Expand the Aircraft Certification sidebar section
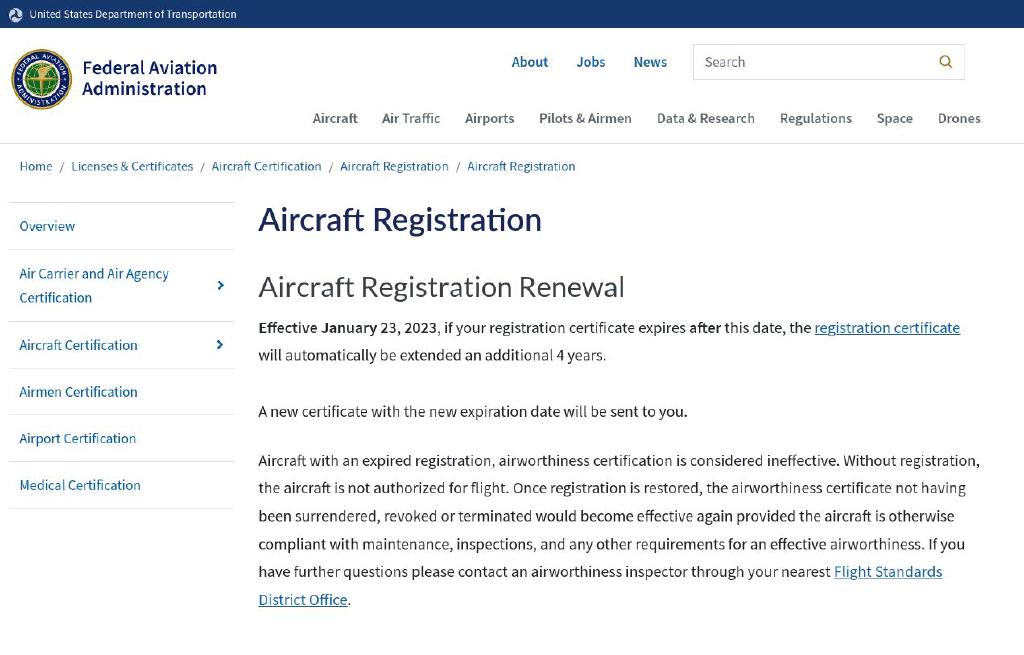This screenshot has width=1024, height=655. click(220, 345)
